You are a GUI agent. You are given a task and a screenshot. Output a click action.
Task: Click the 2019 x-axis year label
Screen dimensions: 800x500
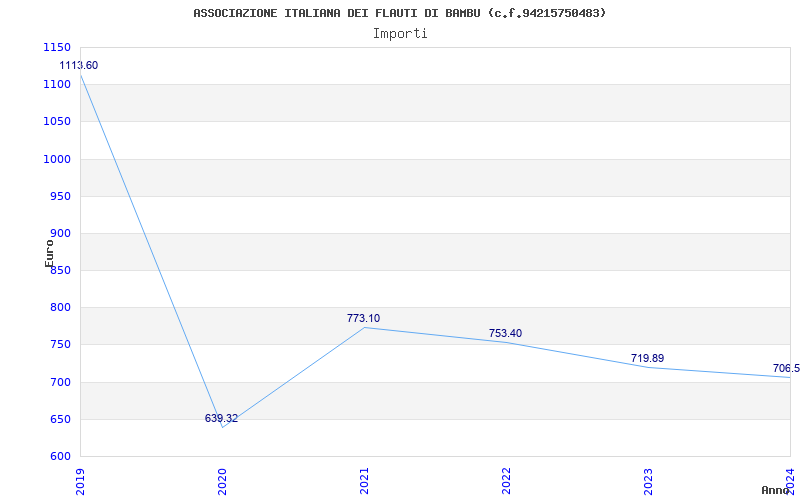[x=81, y=481]
